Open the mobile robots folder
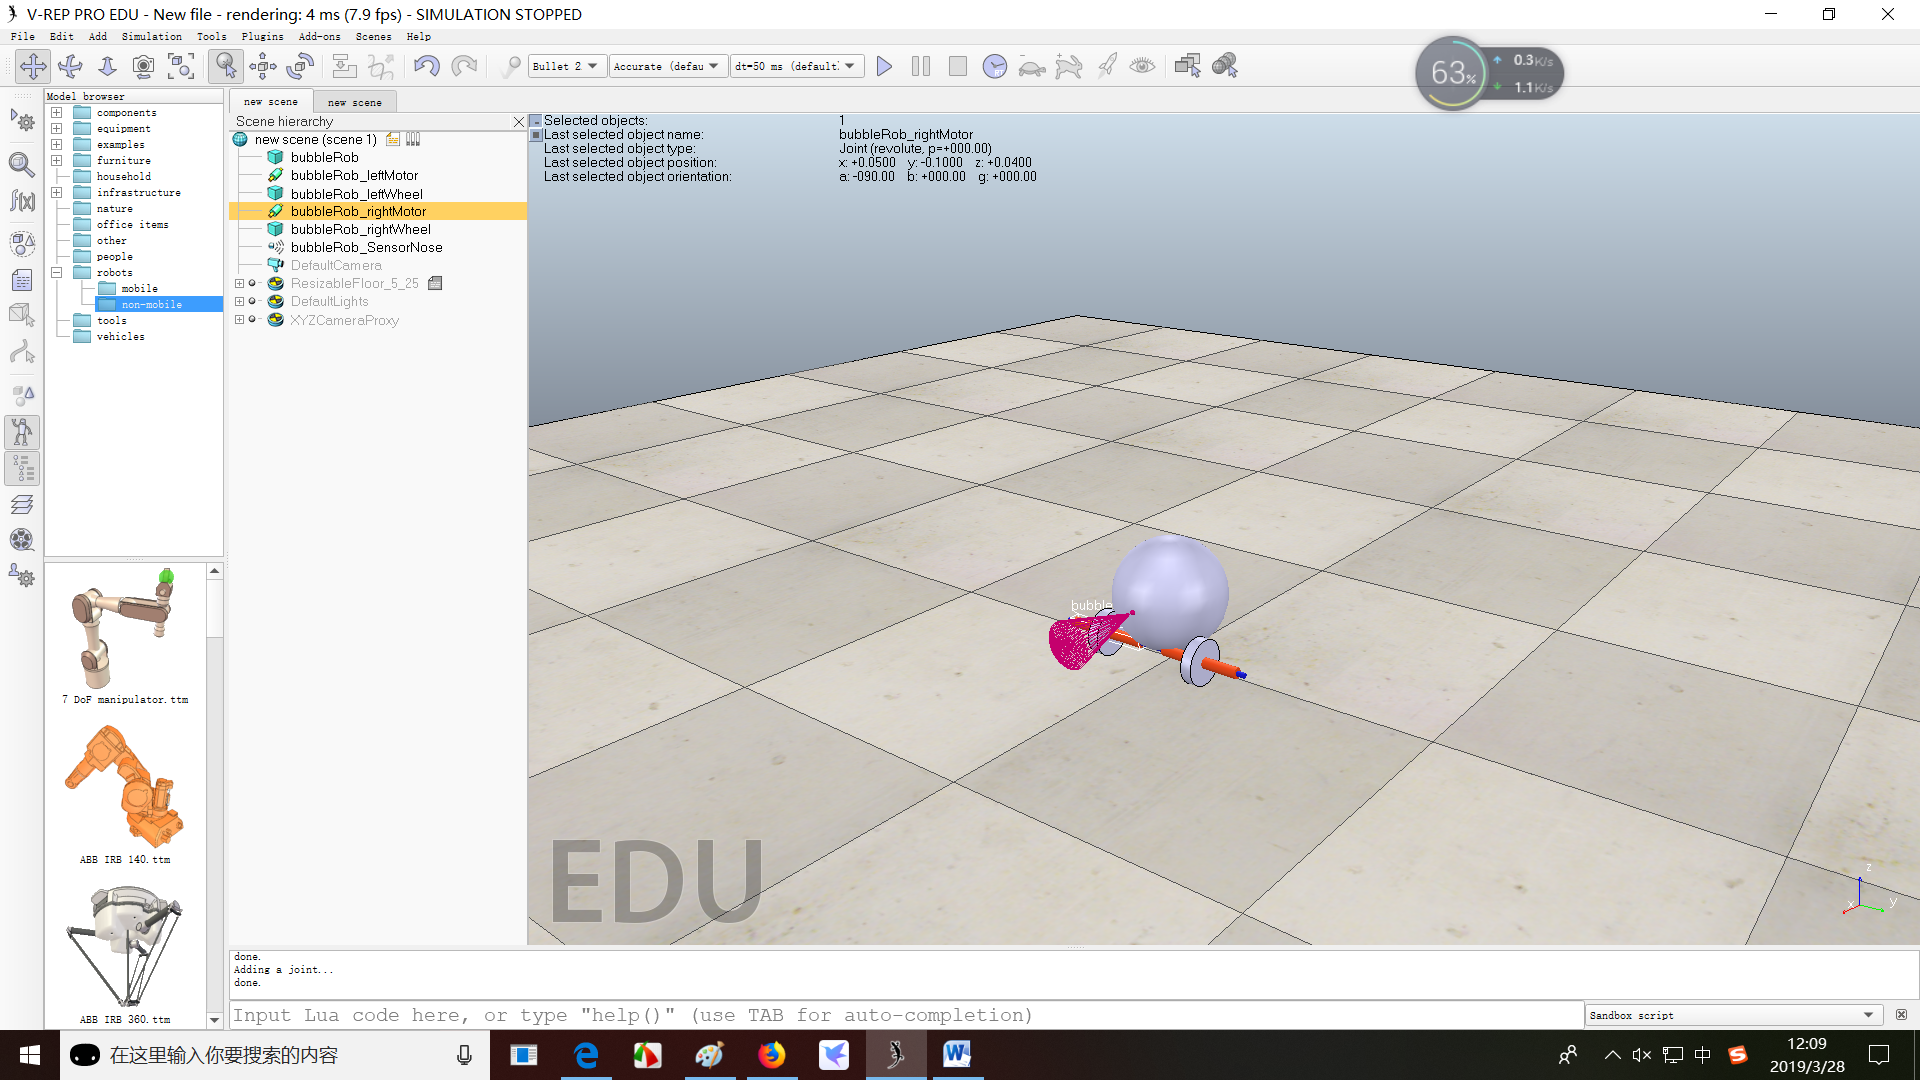The width and height of the screenshot is (1920, 1080). click(139, 288)
